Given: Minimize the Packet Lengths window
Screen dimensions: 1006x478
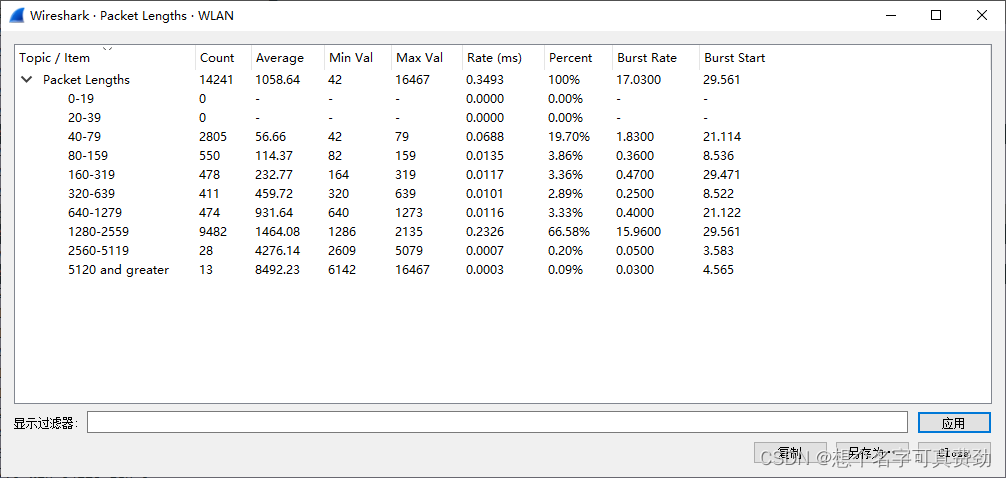Looking at the screenshot, I should pyautogui.click(x=890, y=15).
